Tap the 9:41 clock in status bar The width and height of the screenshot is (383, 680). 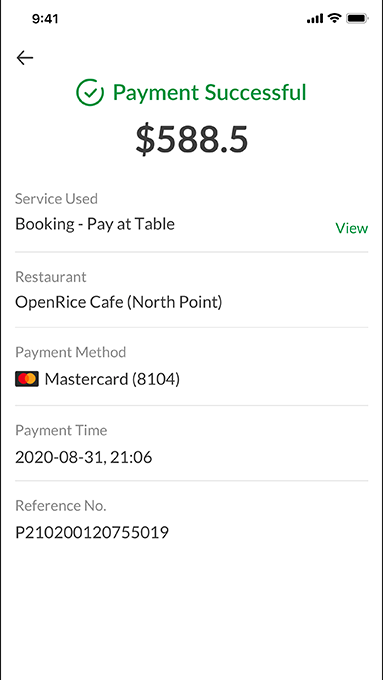(45, 19)
